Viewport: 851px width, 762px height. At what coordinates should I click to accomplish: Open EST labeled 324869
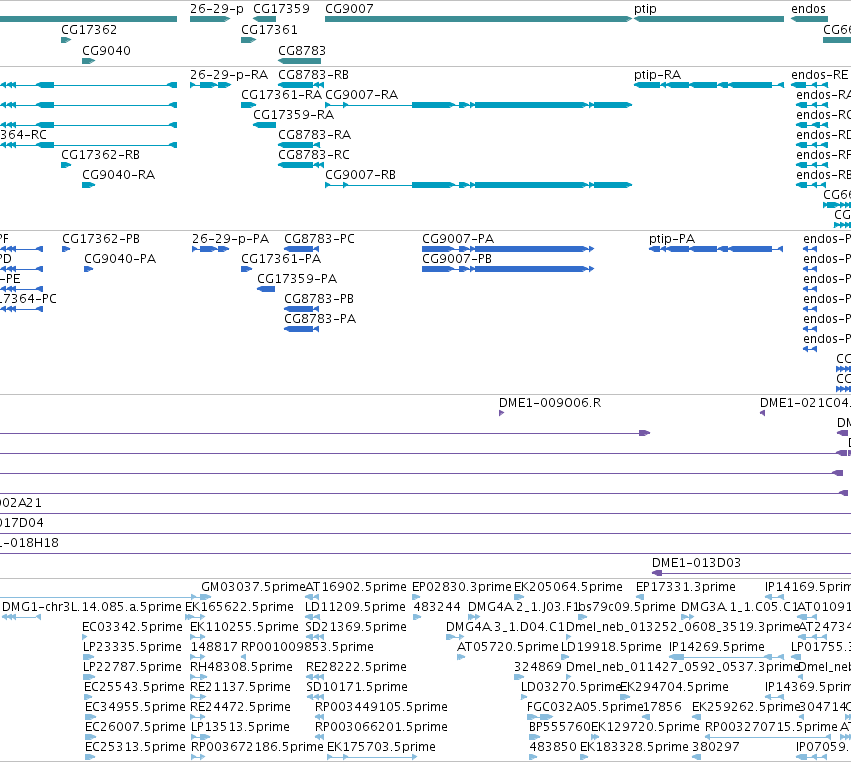click(x=538, y=667)
